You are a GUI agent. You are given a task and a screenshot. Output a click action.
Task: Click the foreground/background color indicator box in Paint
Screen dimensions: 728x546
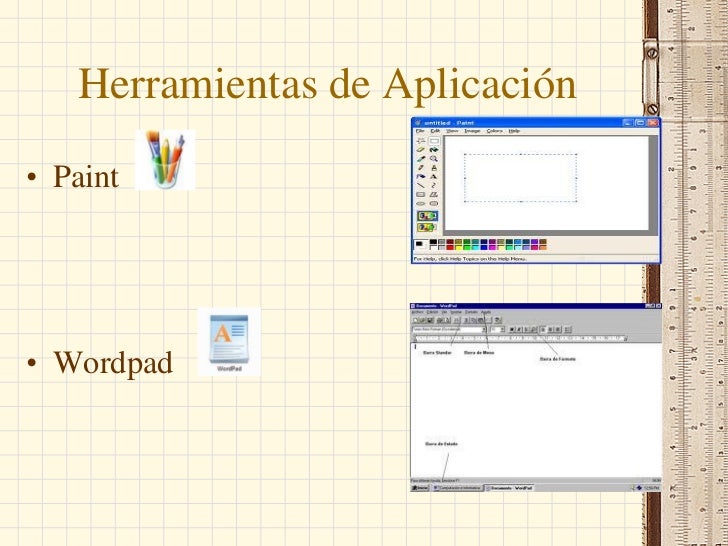[x=421, y=245]
